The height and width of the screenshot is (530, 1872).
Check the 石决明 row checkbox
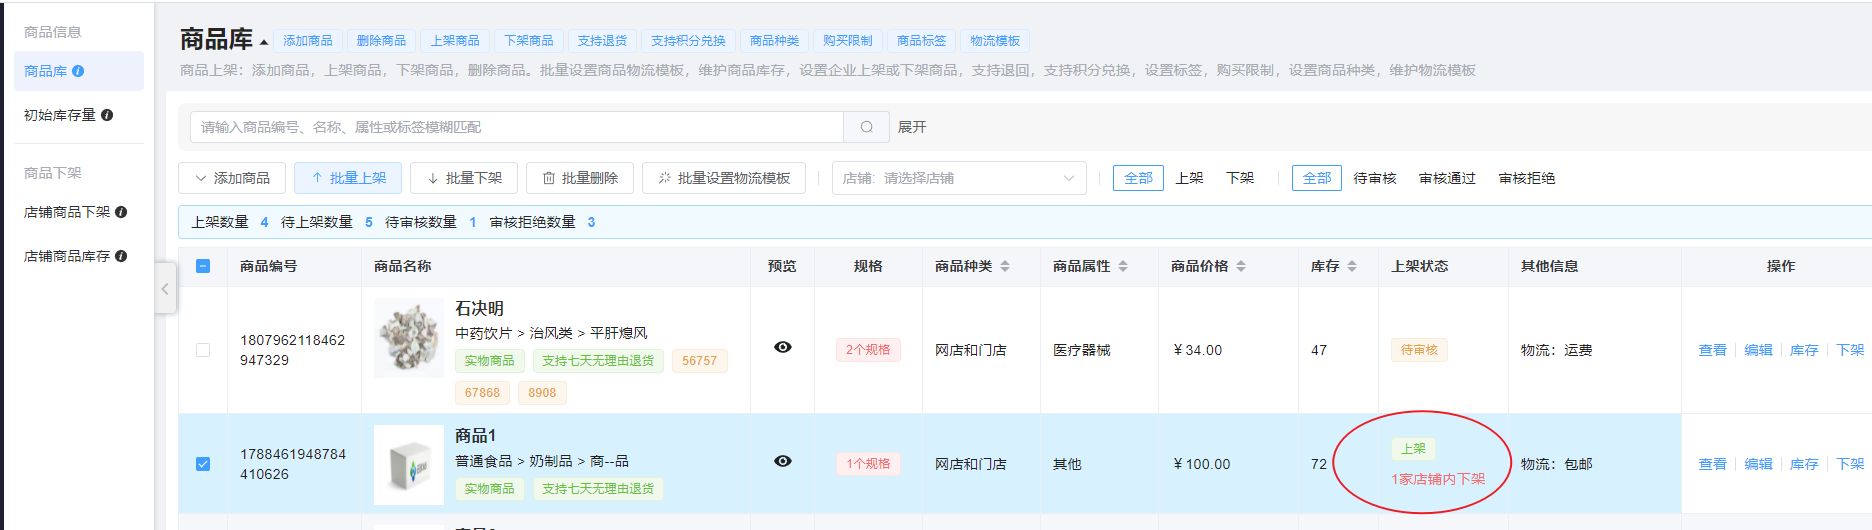point(203,350)
